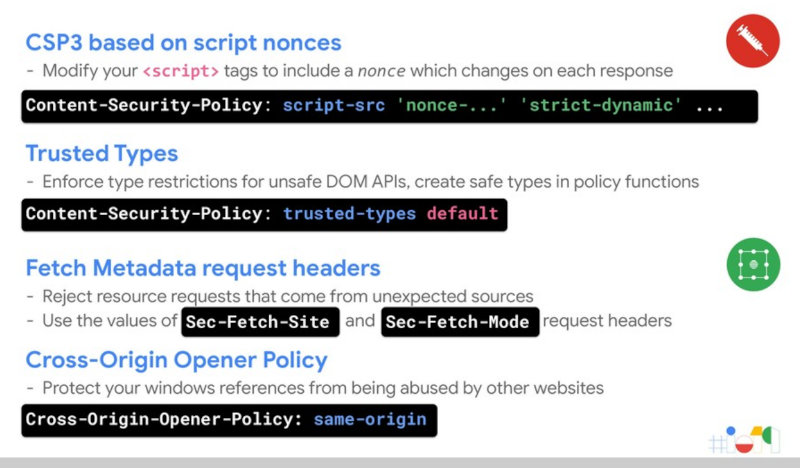Click the Sec-Fetch-Mode header badge
The width and height of the screenshot is (800, 468).
[460, 323]
